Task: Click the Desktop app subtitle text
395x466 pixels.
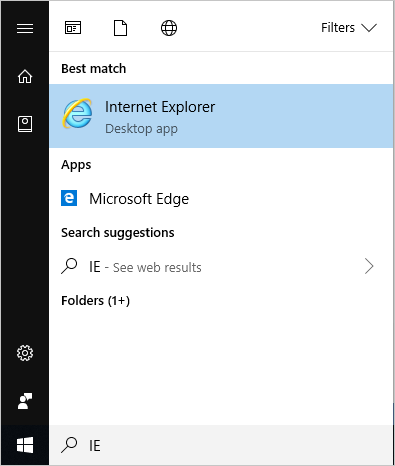Action: [141, 129]
